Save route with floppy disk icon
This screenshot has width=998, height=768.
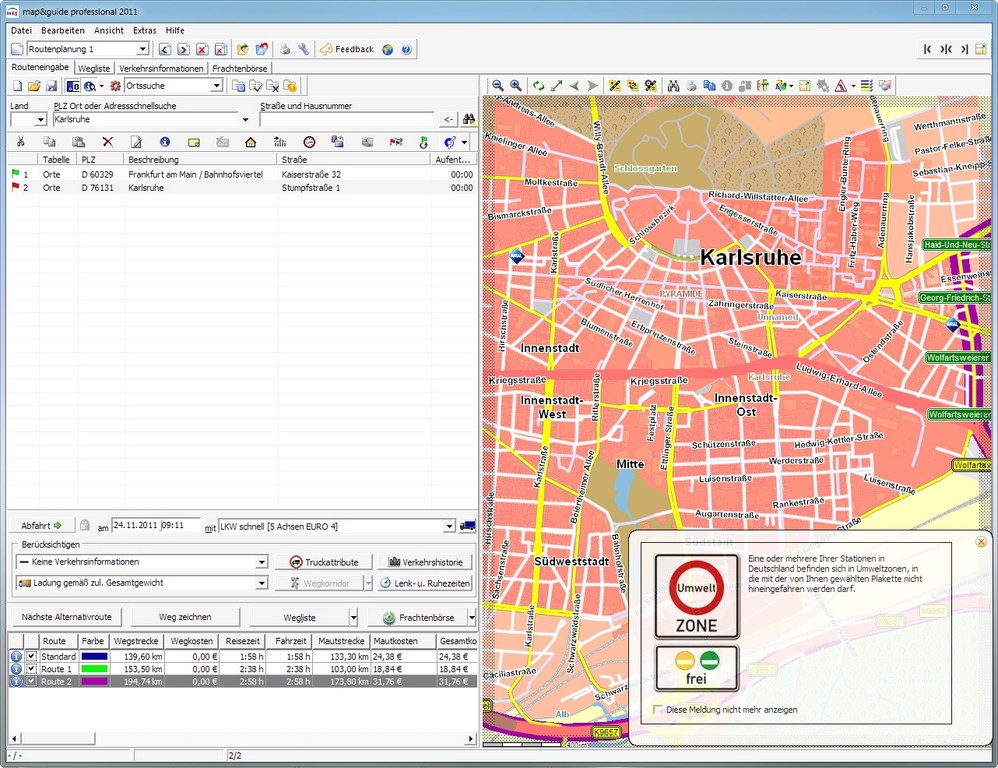tap(52, 86)
